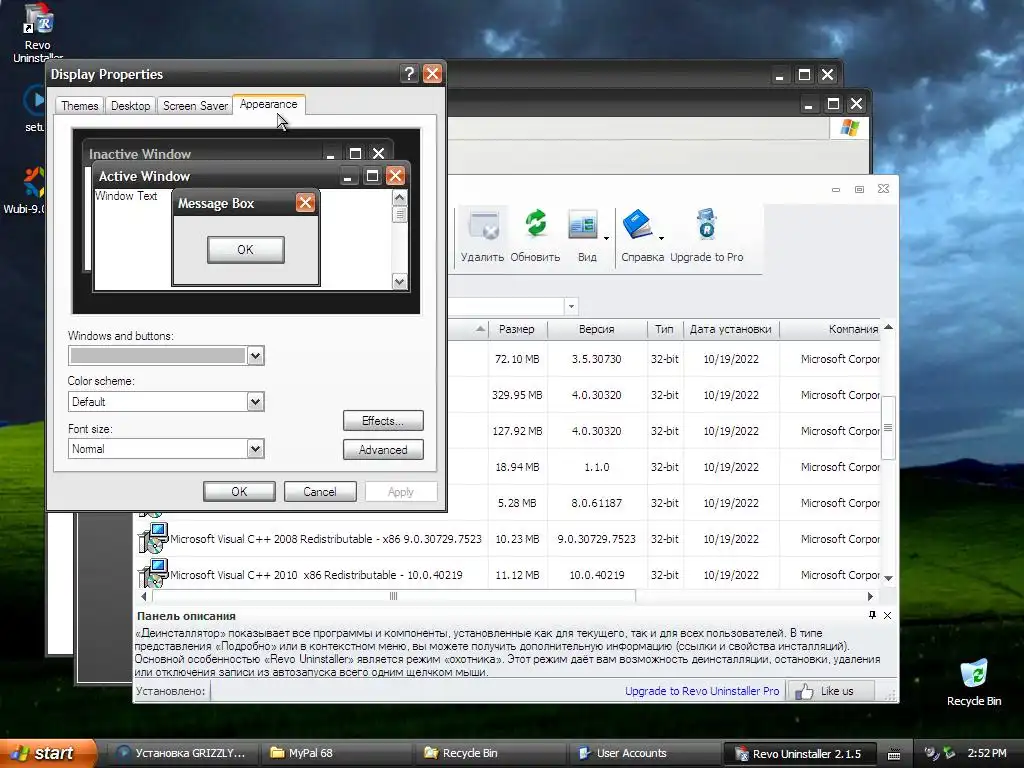Viewport: 1024px width, 768px height.
Task: Select the 329.95 MB size cell
Action: point(517,394)
